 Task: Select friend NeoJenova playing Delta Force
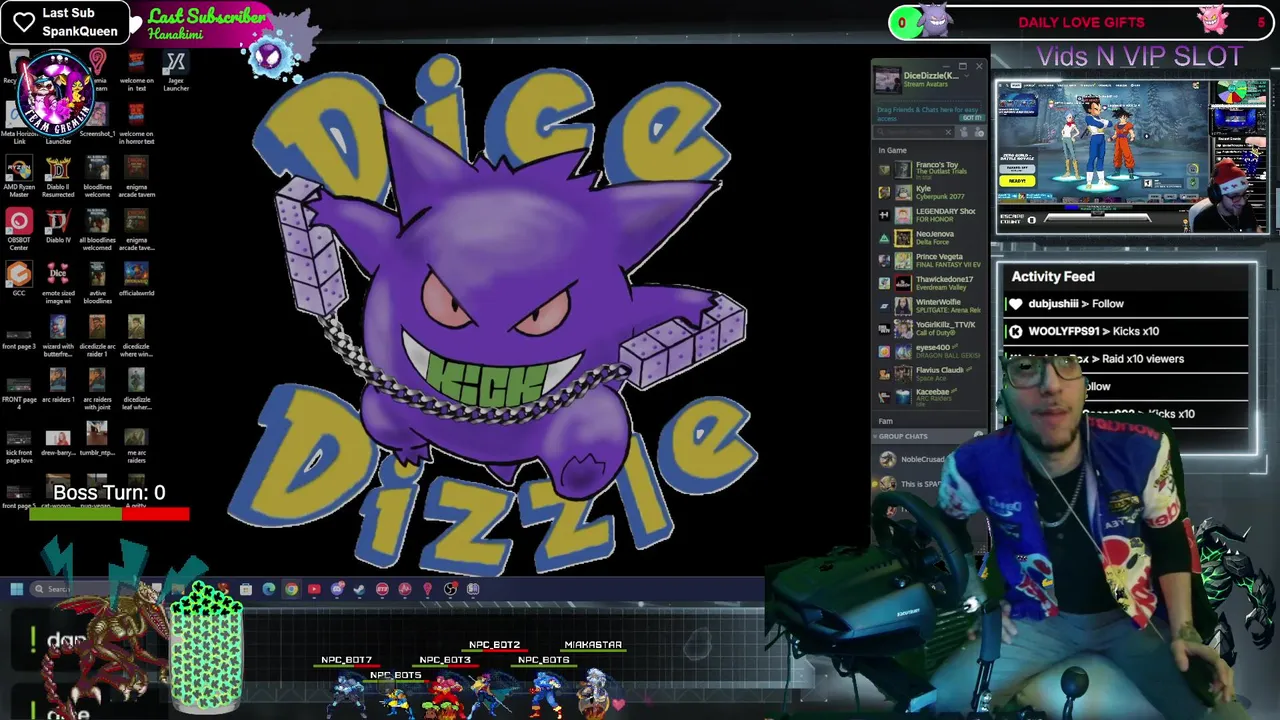pos(930,238)
